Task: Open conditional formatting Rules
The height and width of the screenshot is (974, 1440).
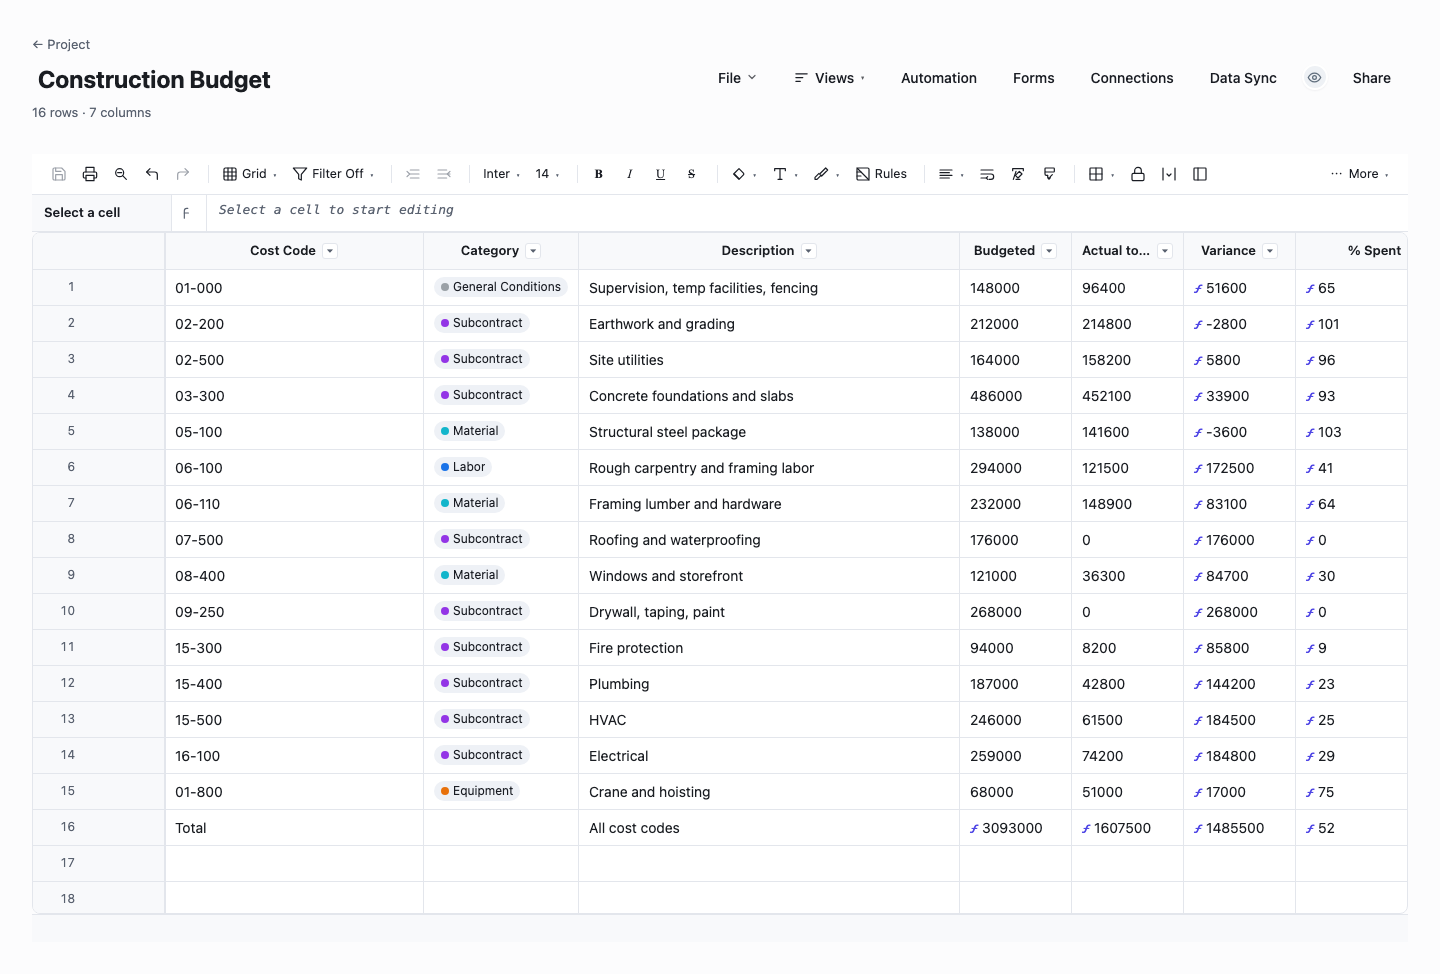Action: coord(882,174)
